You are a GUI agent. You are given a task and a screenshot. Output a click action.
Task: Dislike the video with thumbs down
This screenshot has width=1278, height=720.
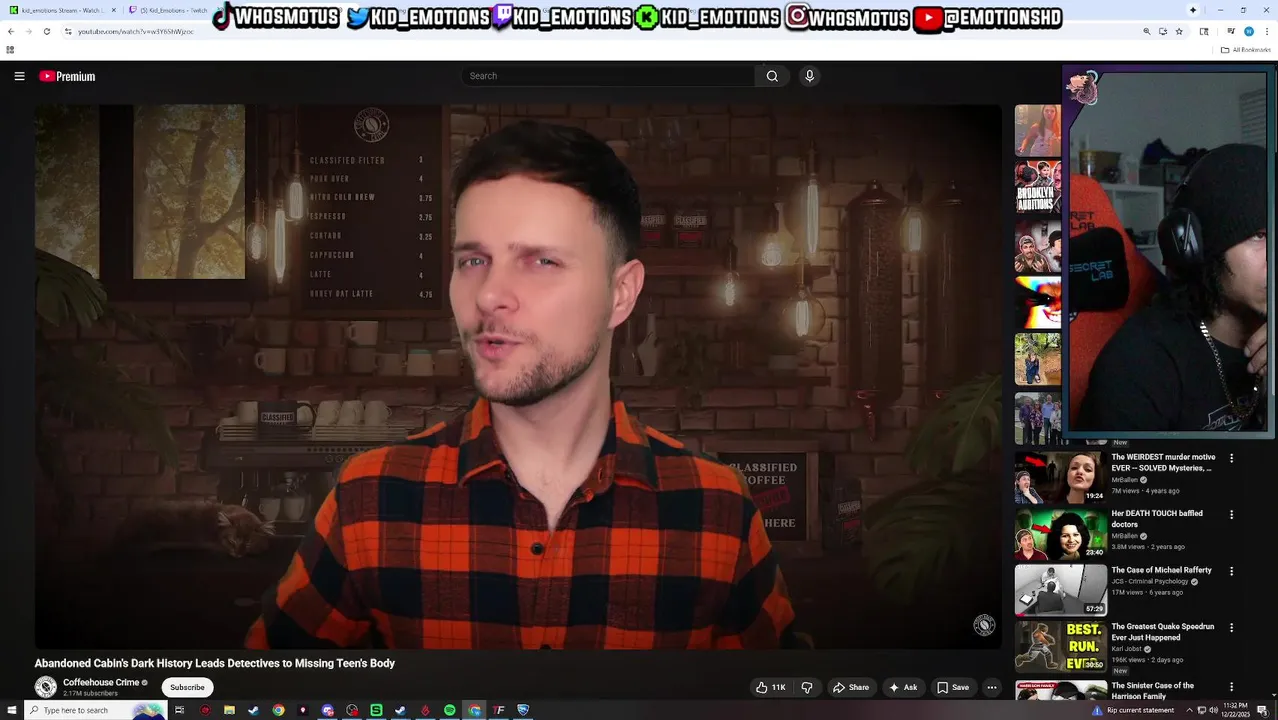807,687
